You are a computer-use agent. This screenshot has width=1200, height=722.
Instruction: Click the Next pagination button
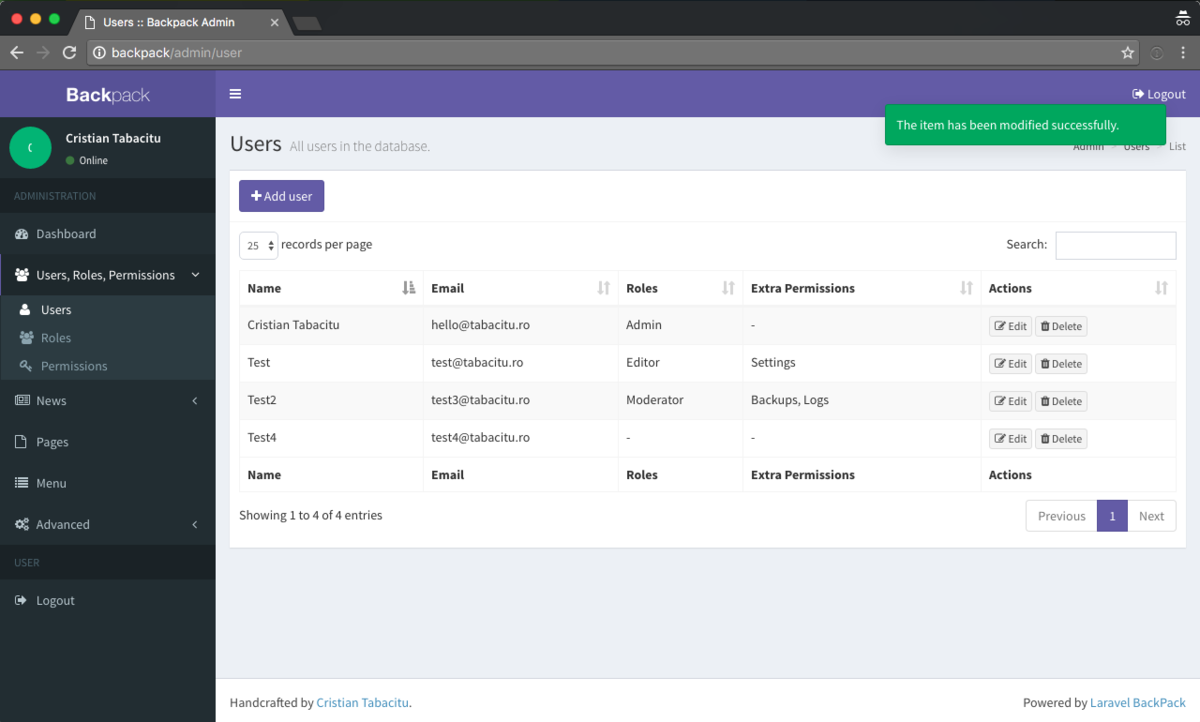pyautogui.click(x=1152, y=515)
